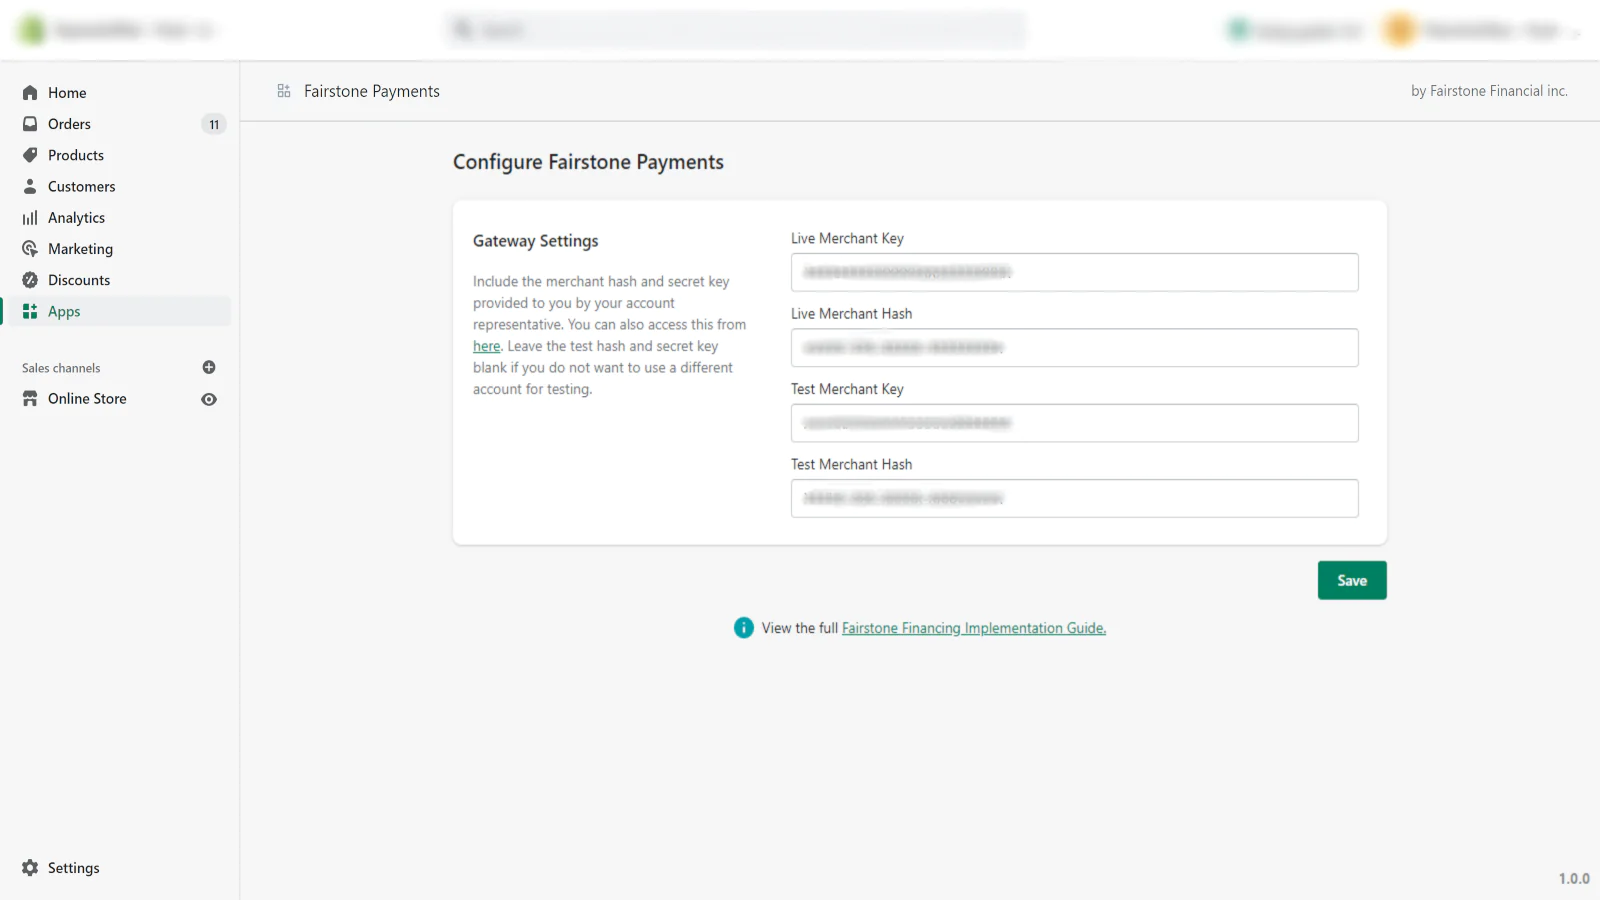1600x900 pixels.
Task: Click the blurred search bar at top
Action: point(736,30)
